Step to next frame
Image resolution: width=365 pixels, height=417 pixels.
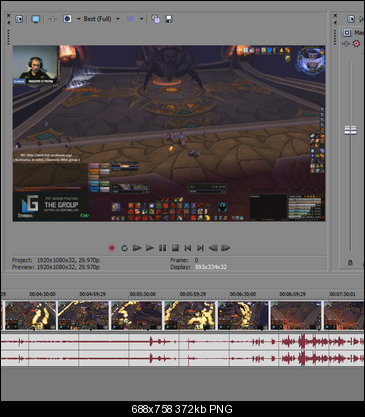pyautogui.click(x=226, y=248)
